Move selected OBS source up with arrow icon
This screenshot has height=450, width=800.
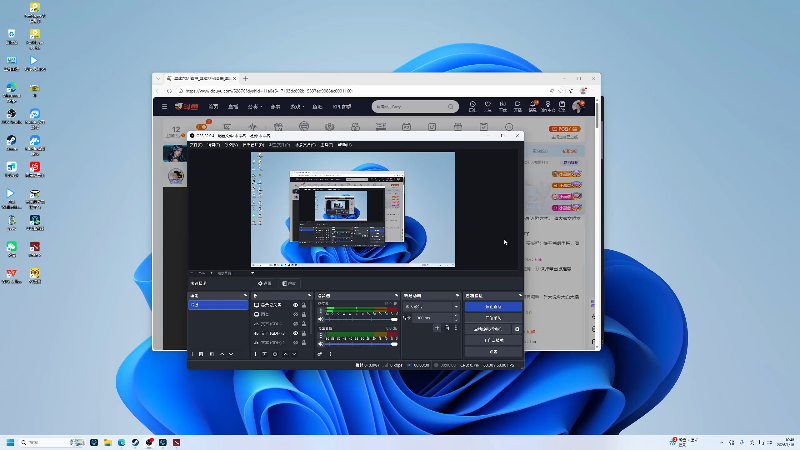click(284, 354)
